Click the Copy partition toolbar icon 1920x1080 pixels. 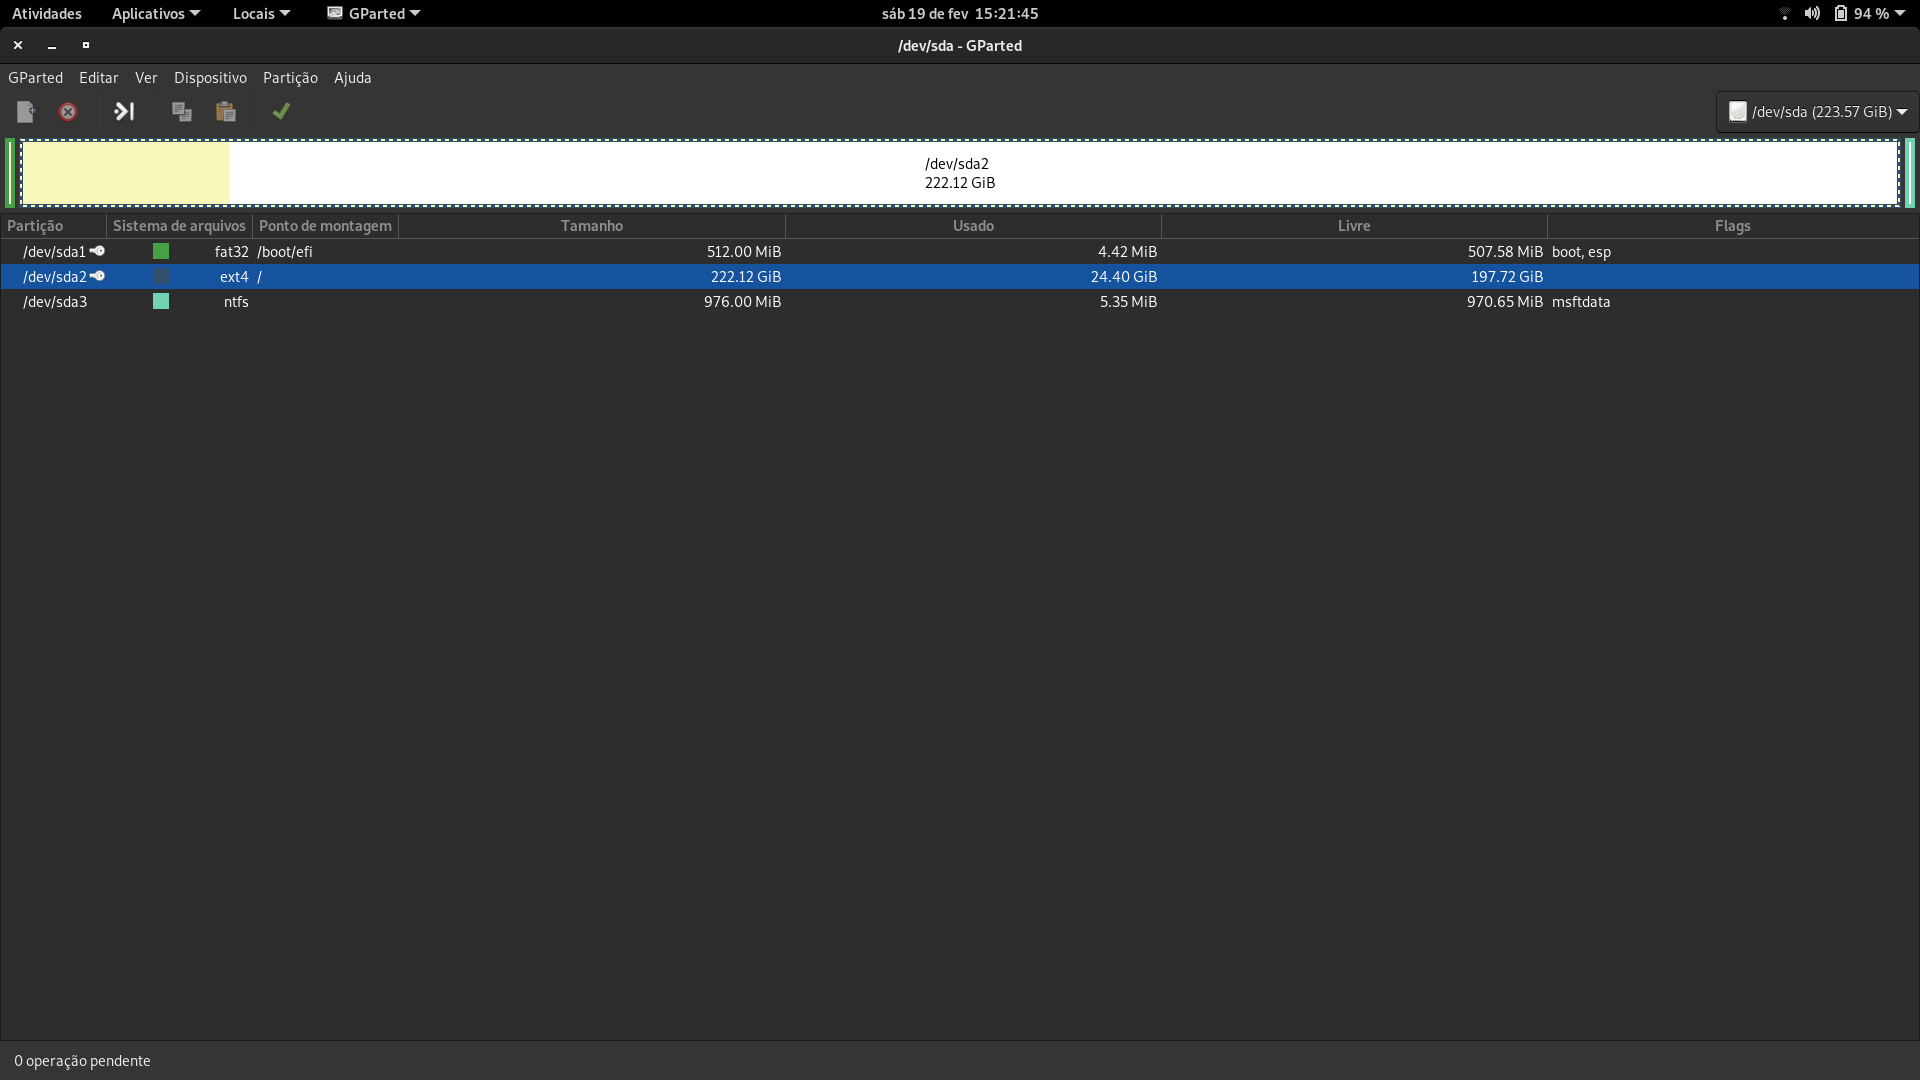point(182,112)
